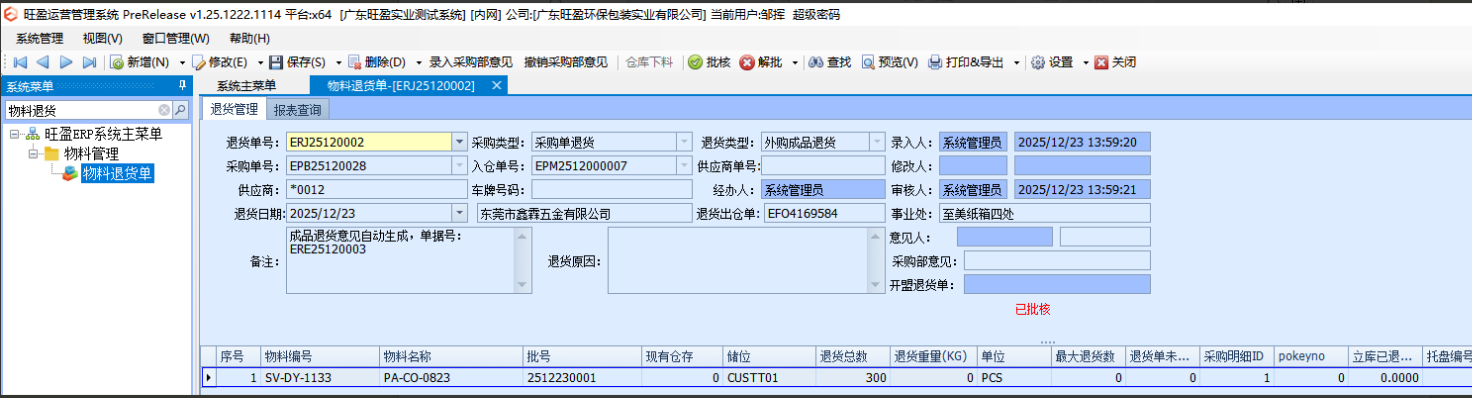
Task: Collapse the 物料管理 folder node
Action: [33, 154]
